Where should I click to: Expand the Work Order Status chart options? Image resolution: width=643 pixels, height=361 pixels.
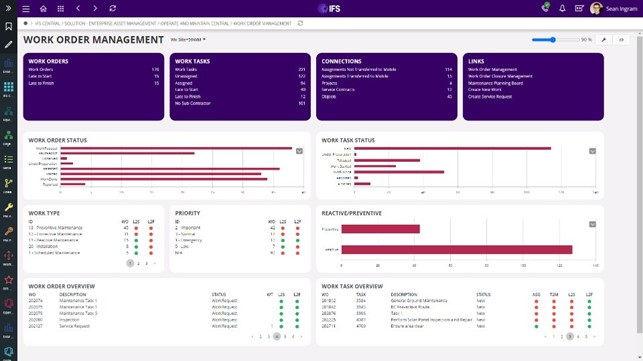coord(299,151)
